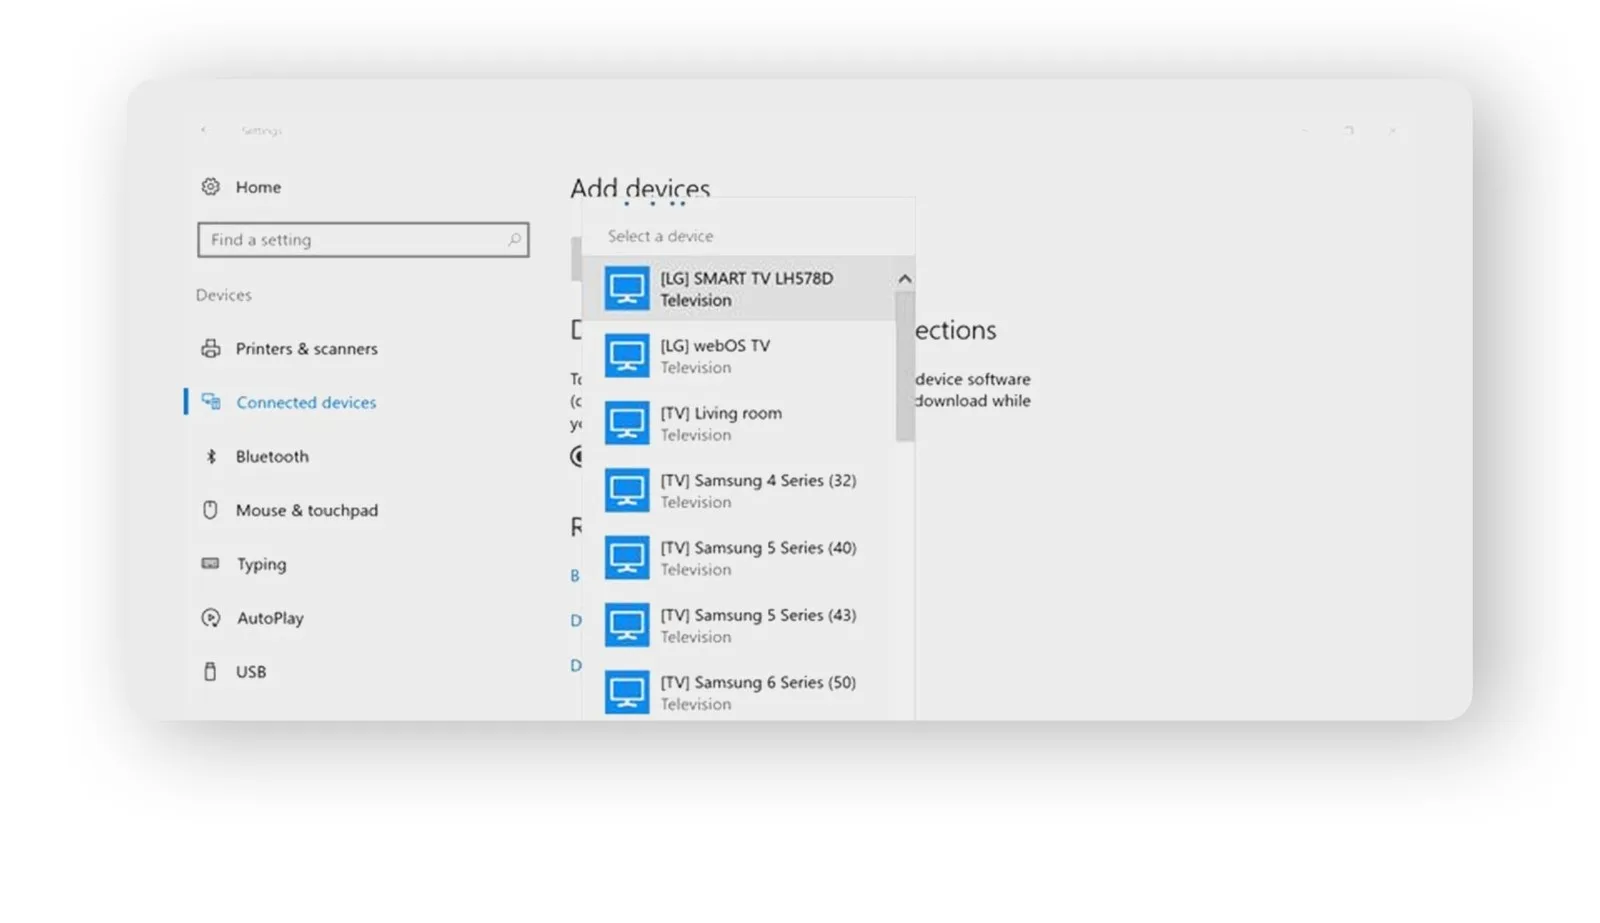
Task: Click the Find a setting field
Action: [x=355, y=240]
